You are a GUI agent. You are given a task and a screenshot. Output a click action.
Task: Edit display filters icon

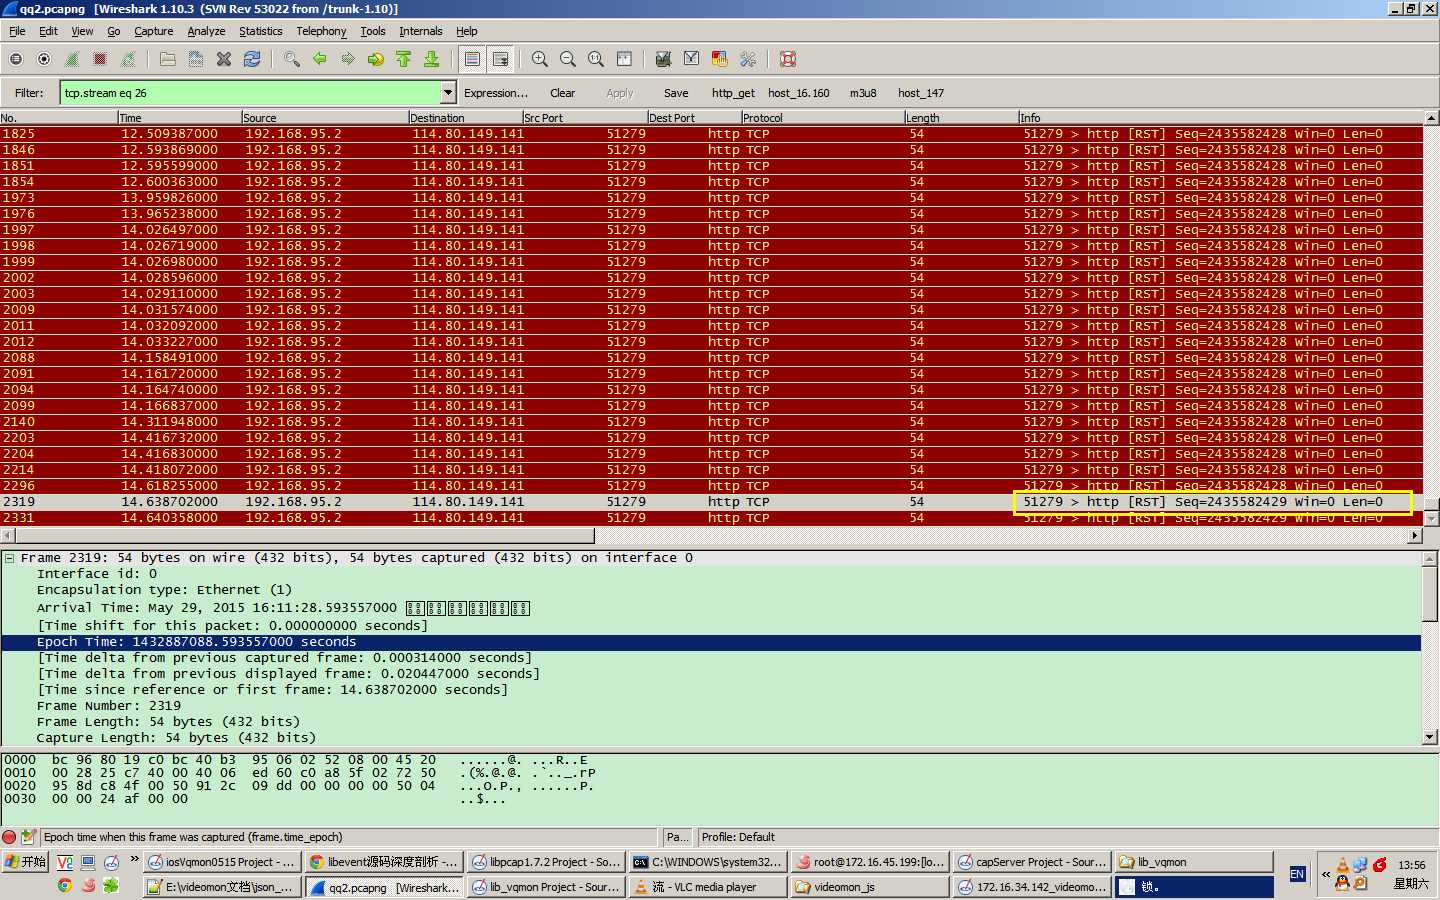click(691, 59)
